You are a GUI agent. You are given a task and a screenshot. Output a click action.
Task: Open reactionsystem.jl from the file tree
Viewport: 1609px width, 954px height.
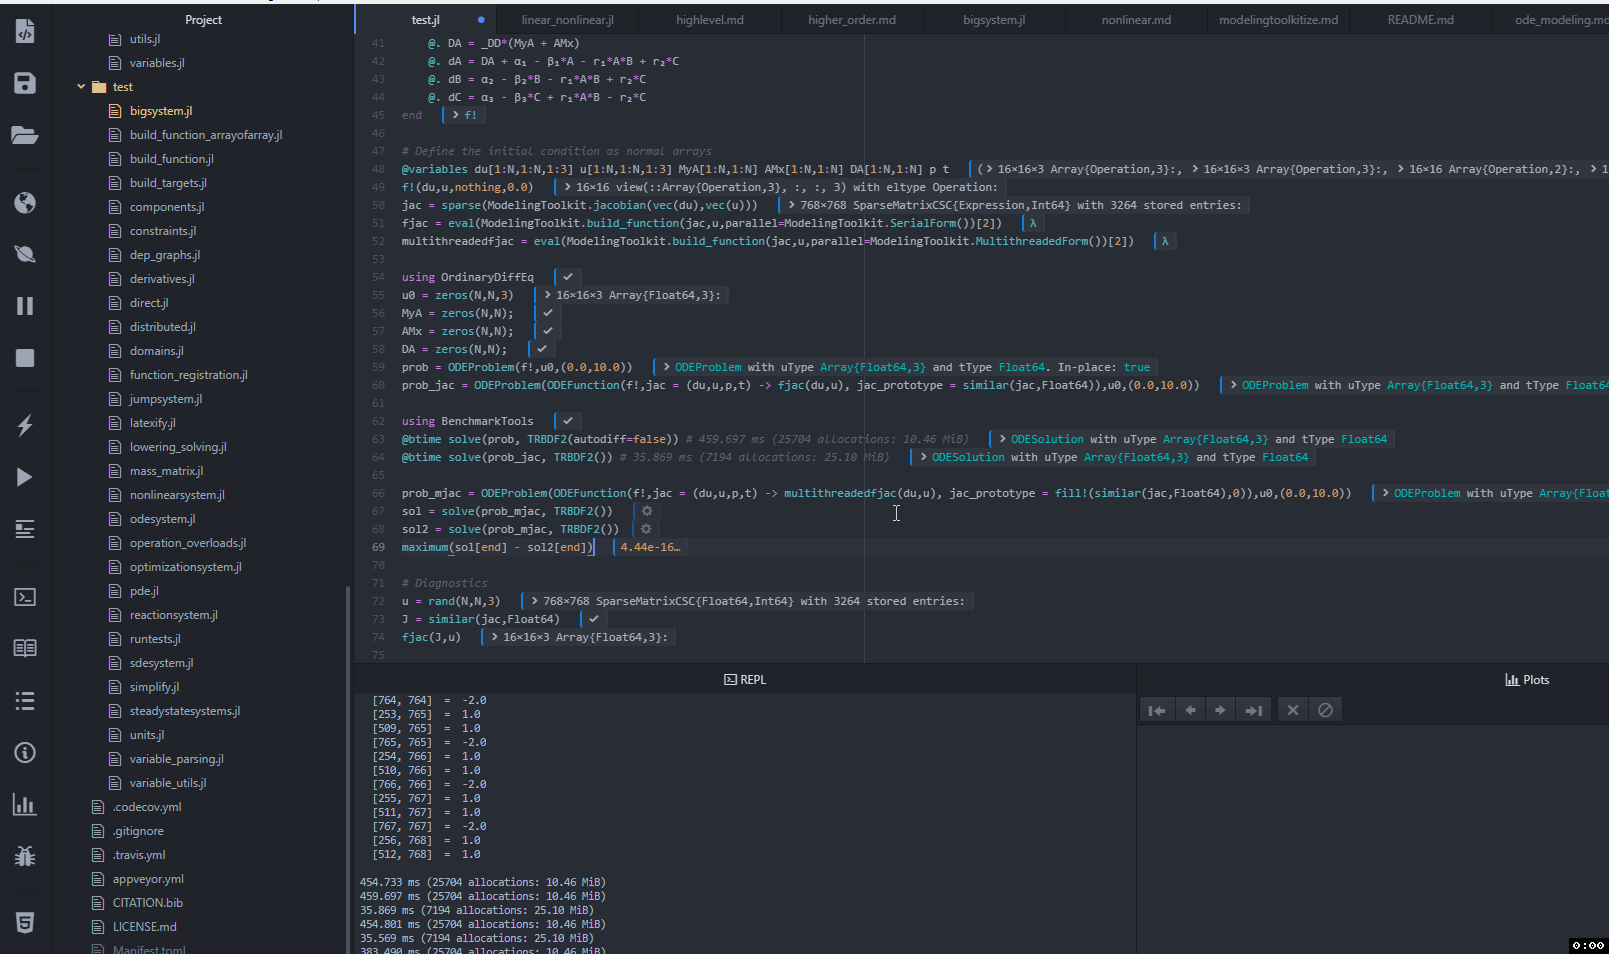coord(173,615)
